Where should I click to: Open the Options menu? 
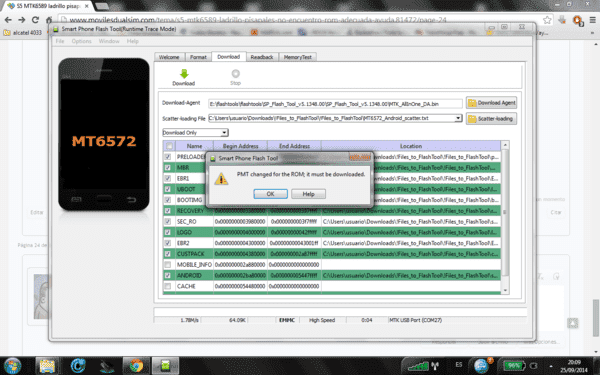[x=82, y=41]
